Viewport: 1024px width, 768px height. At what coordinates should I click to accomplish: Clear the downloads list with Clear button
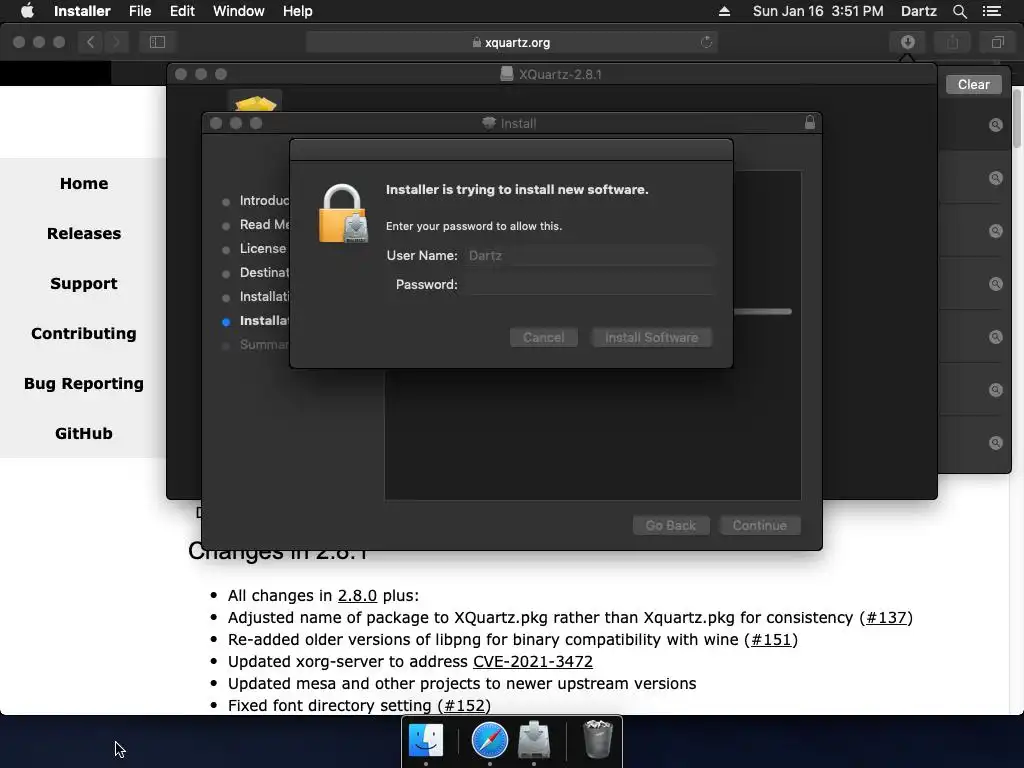pyautogui.click(x=973, y=84)
